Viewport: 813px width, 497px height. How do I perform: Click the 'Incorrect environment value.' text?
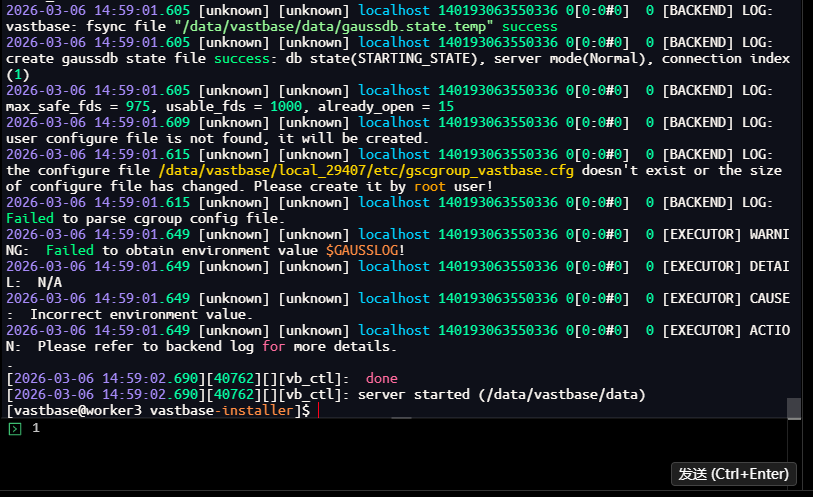141,314
